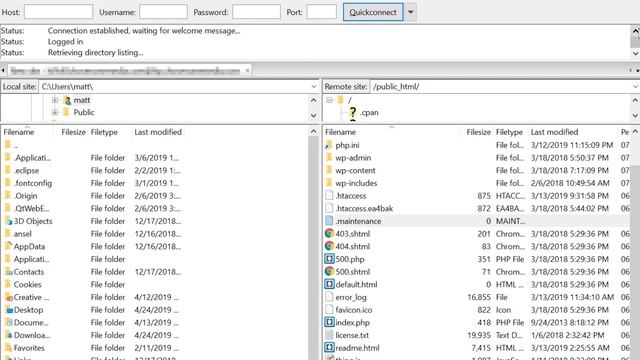The width and height of the screenshot is (640, 360).
Task: Open the Local site path dropdown
Action: coord(313,87)
